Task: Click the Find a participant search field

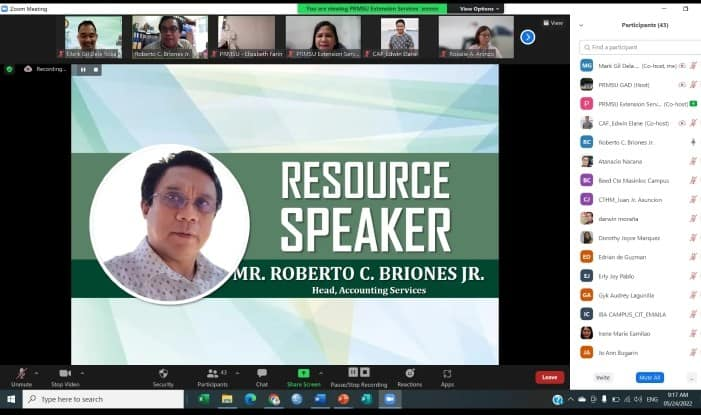Action: (x=640, y=47)
